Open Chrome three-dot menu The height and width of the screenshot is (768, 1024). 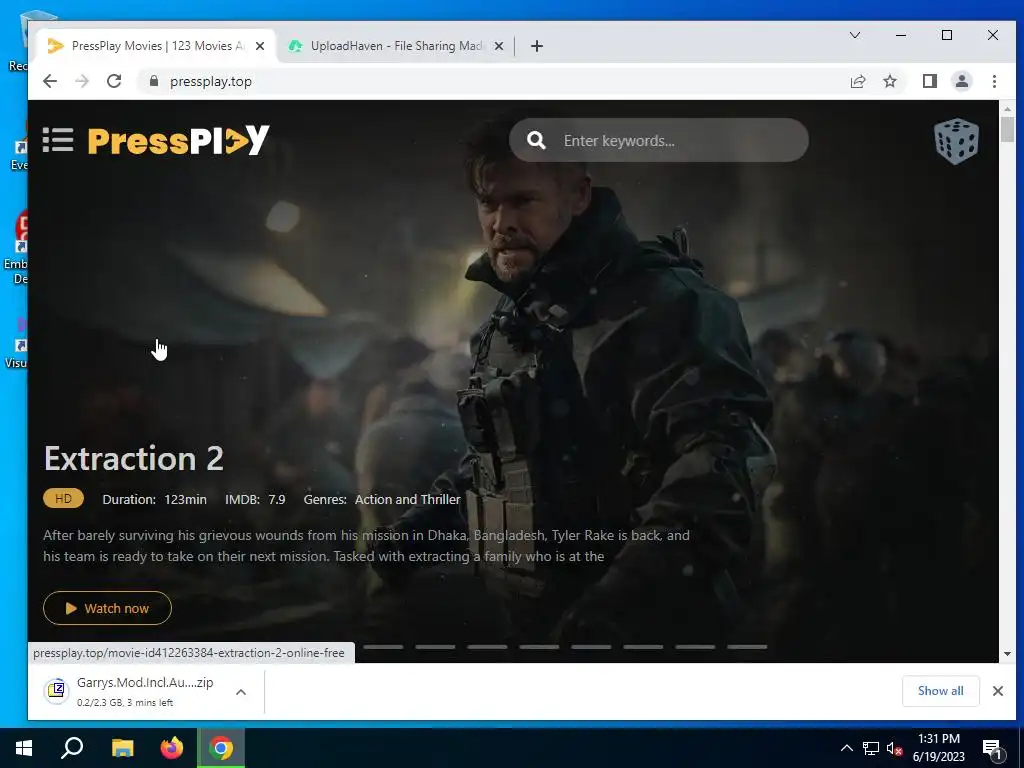coord(995,81)
